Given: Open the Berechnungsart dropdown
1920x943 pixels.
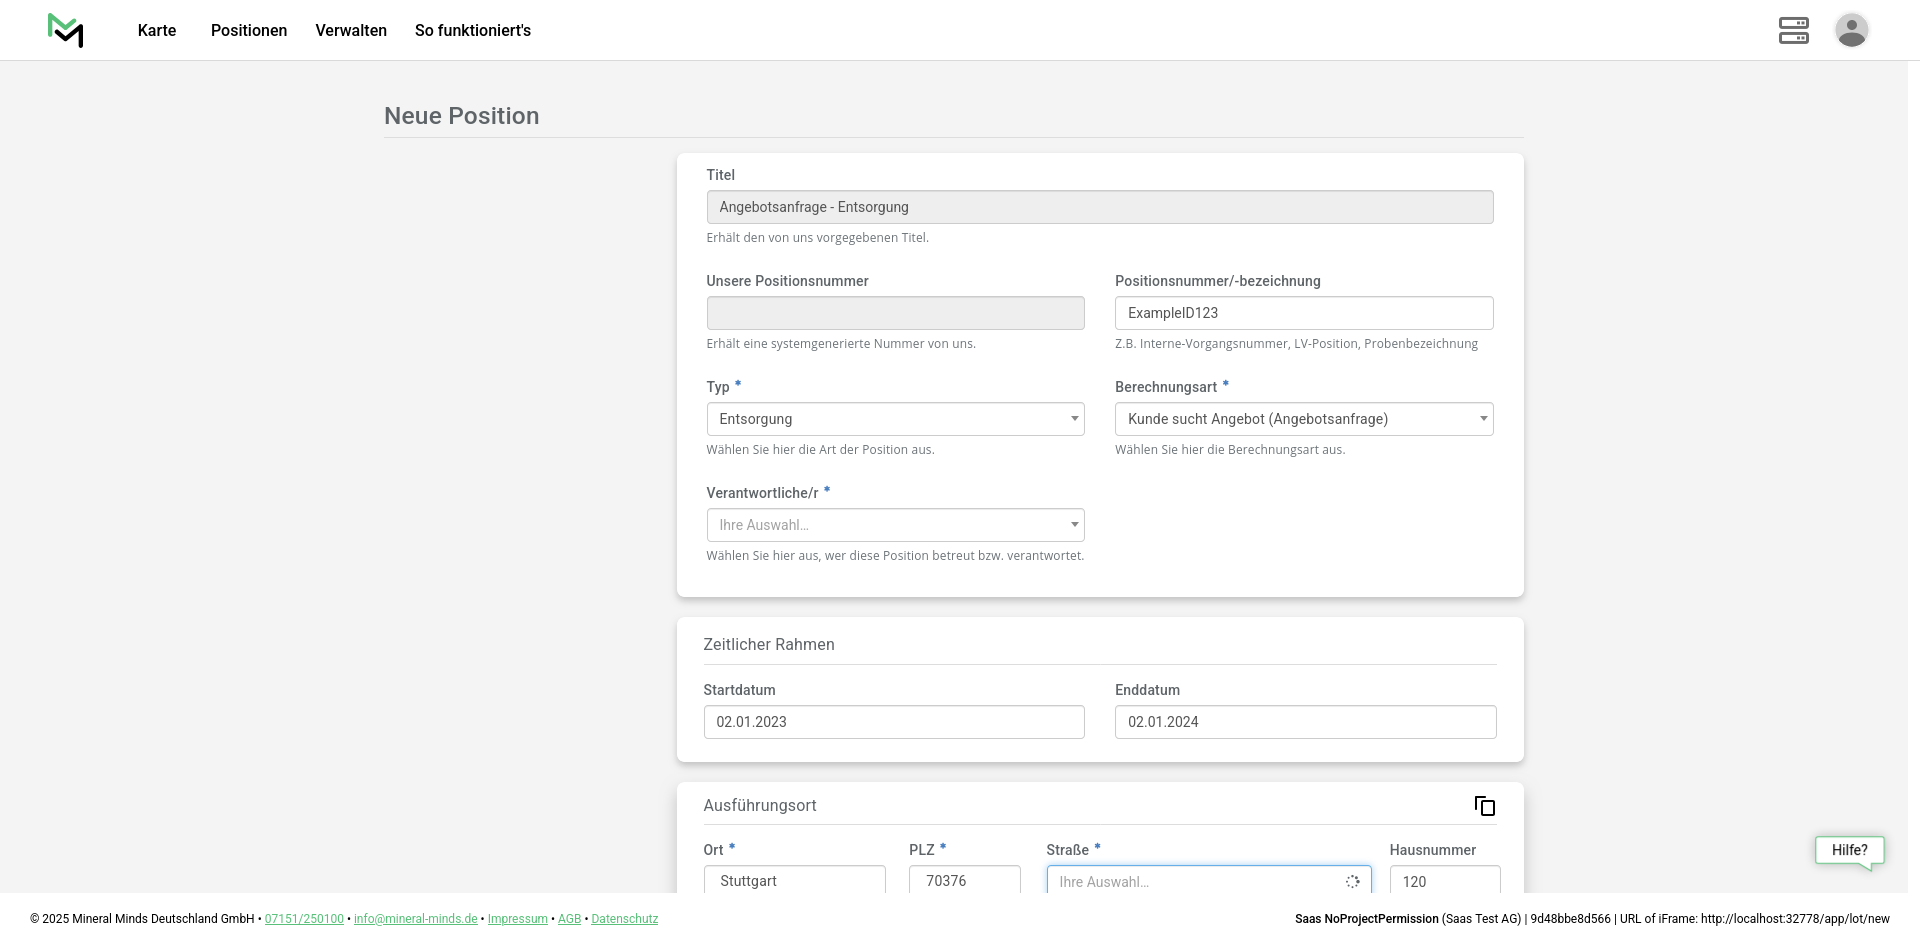Looking at the screenshot, I should coord(1303,419).
